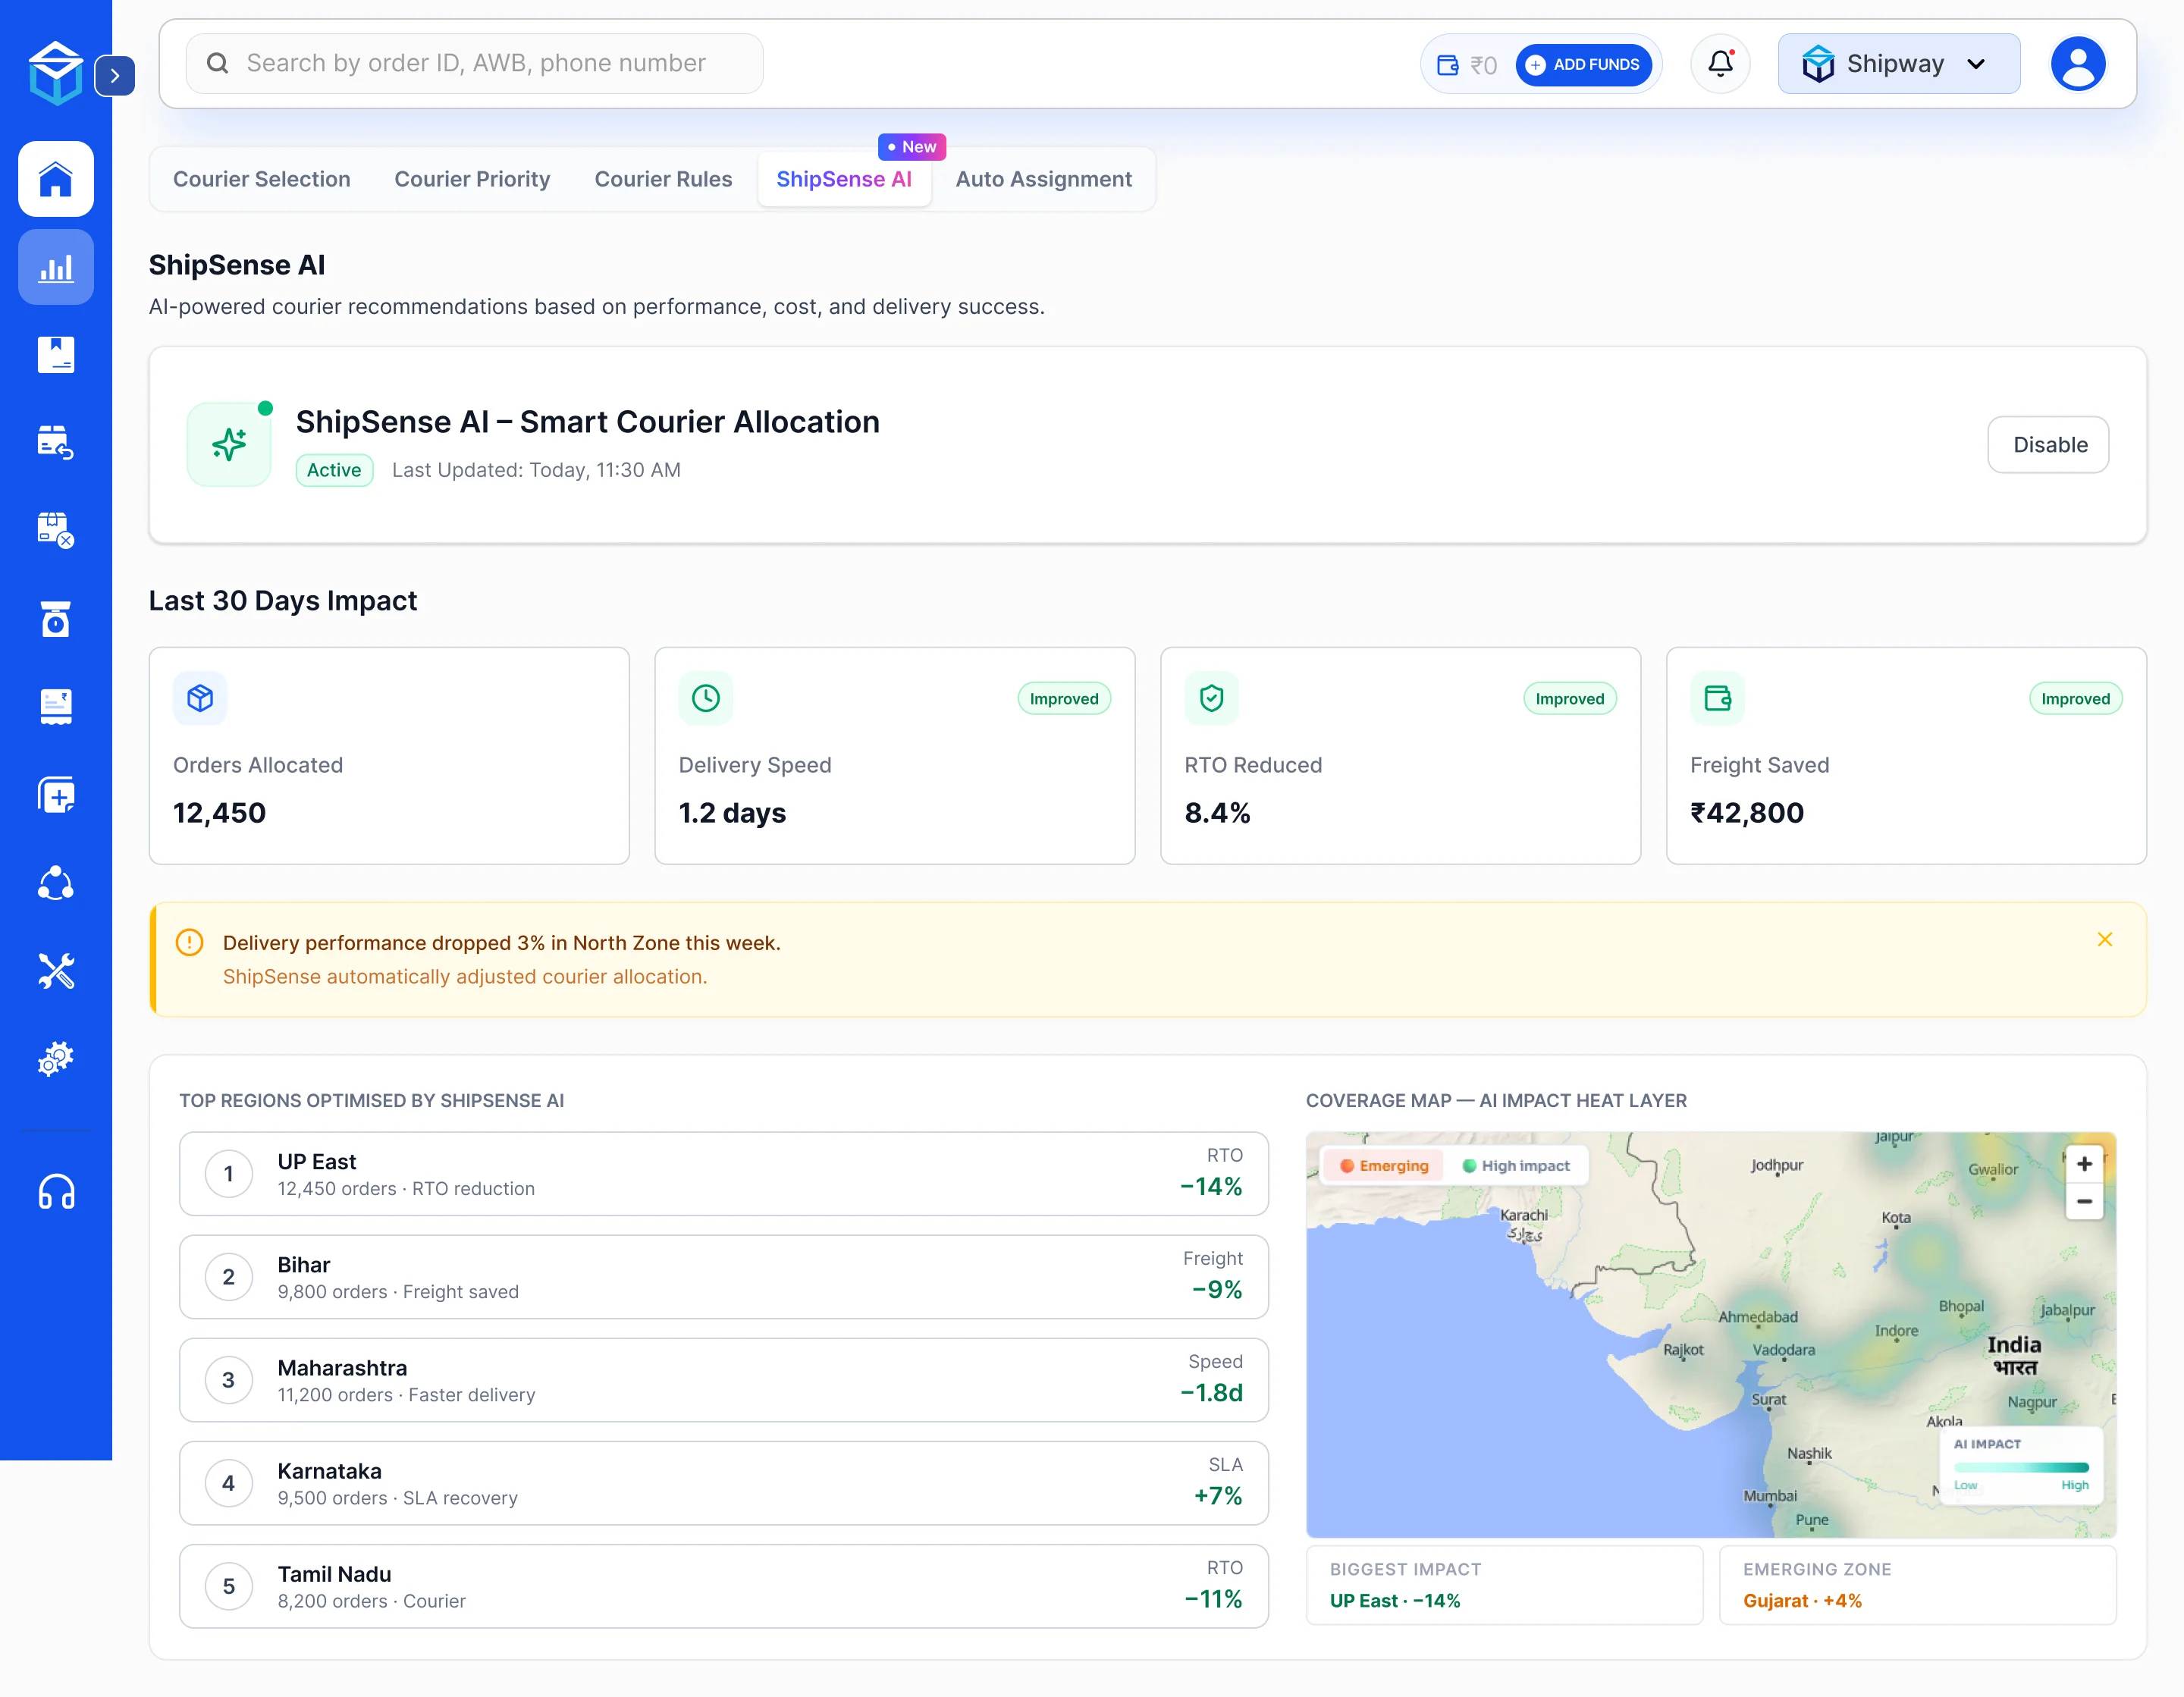This screenshot has height=1697, width=2184.
Task: Select the Tamil Nadu region row
Action: point(723,1586)
